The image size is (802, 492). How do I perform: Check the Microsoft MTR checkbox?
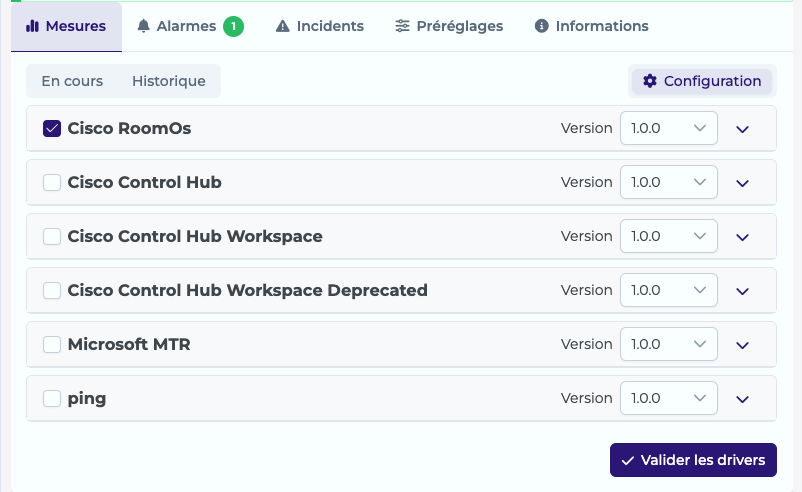(52, 344)
